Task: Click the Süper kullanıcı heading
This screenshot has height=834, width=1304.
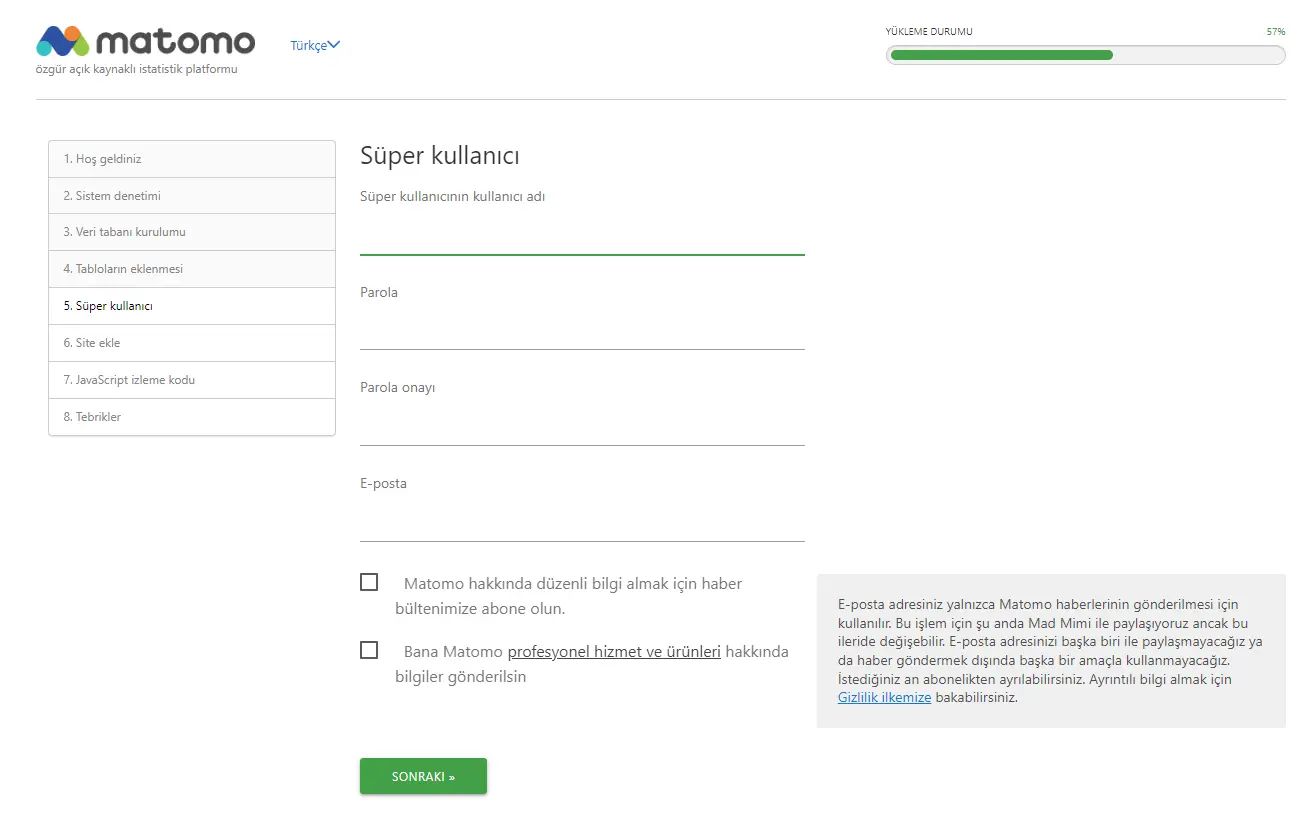Action: click(x=440, y=156)
